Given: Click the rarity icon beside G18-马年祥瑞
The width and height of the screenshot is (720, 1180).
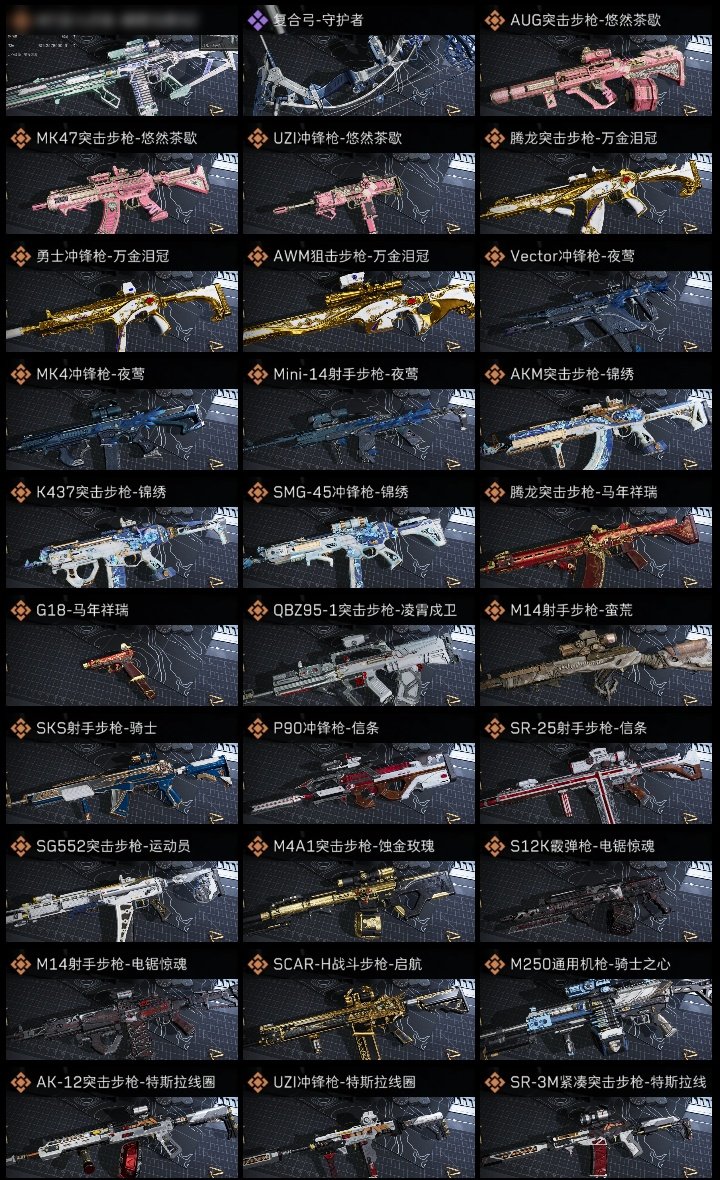Looking at the screenshot, I should click(20, 610).
